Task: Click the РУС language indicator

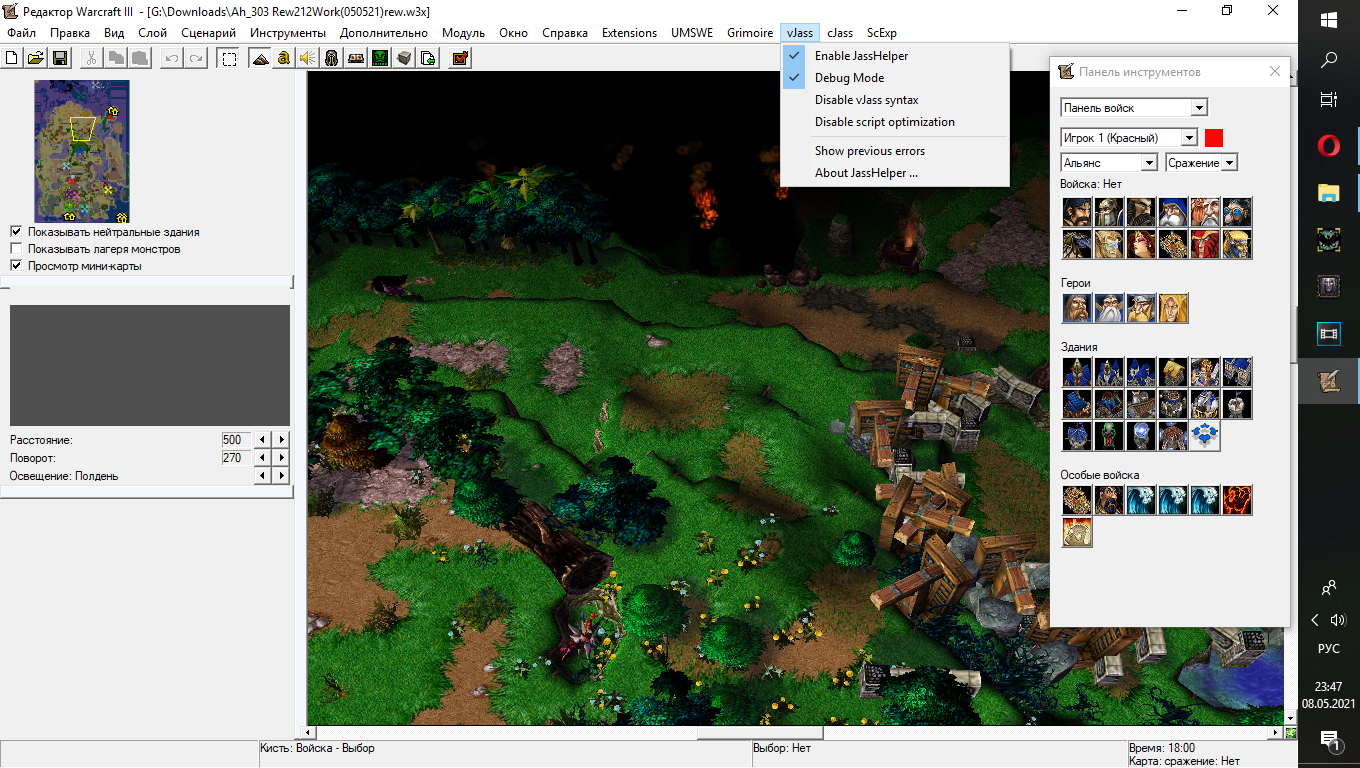Action: coord(1329,648)
